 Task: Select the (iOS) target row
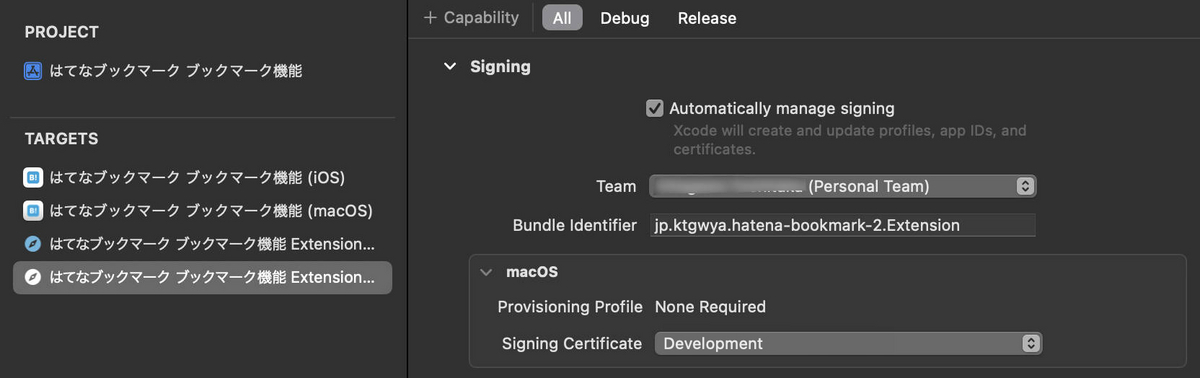(x=202, y=178)
